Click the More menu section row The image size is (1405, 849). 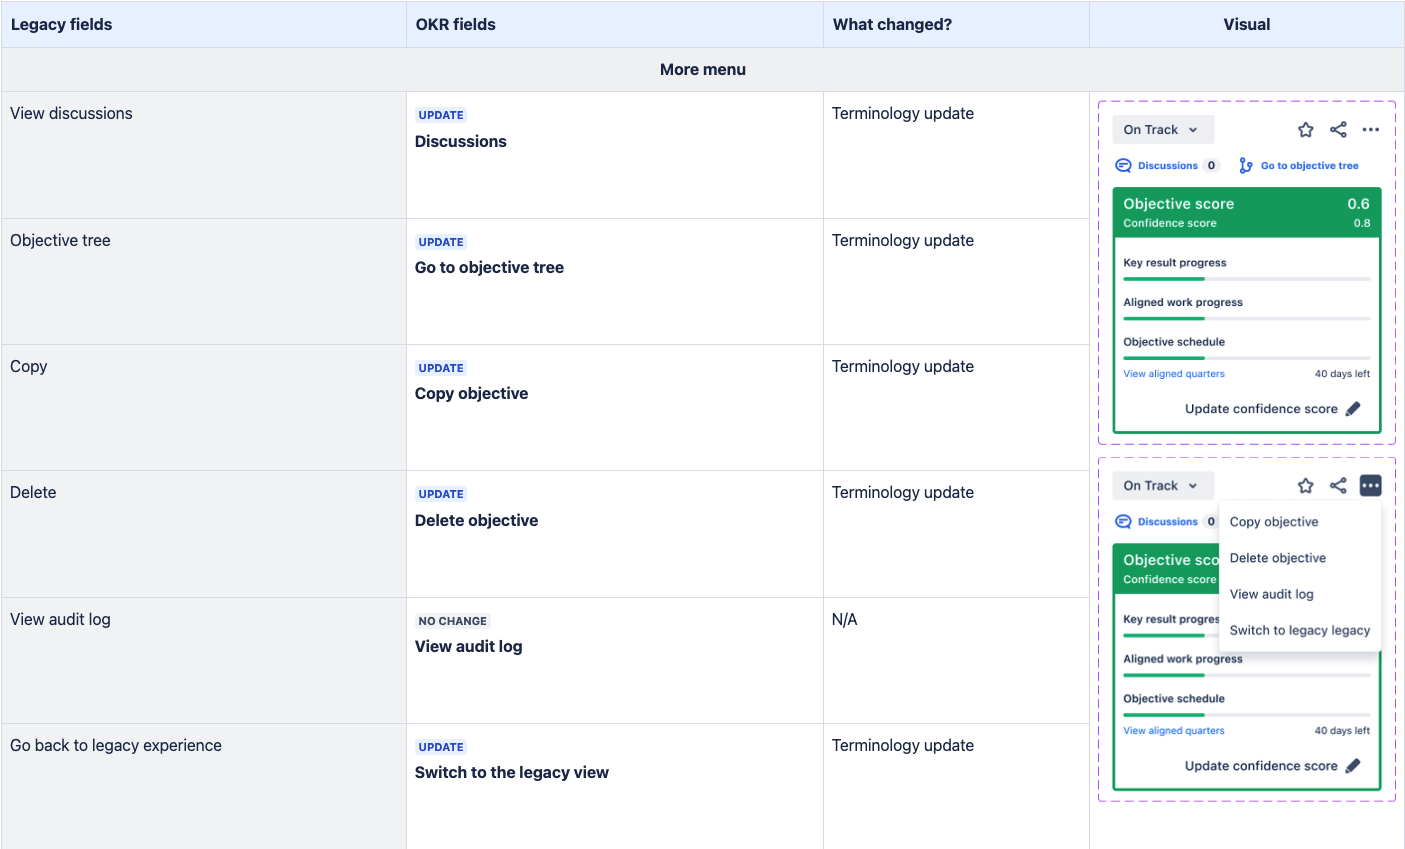pos(703,70)
